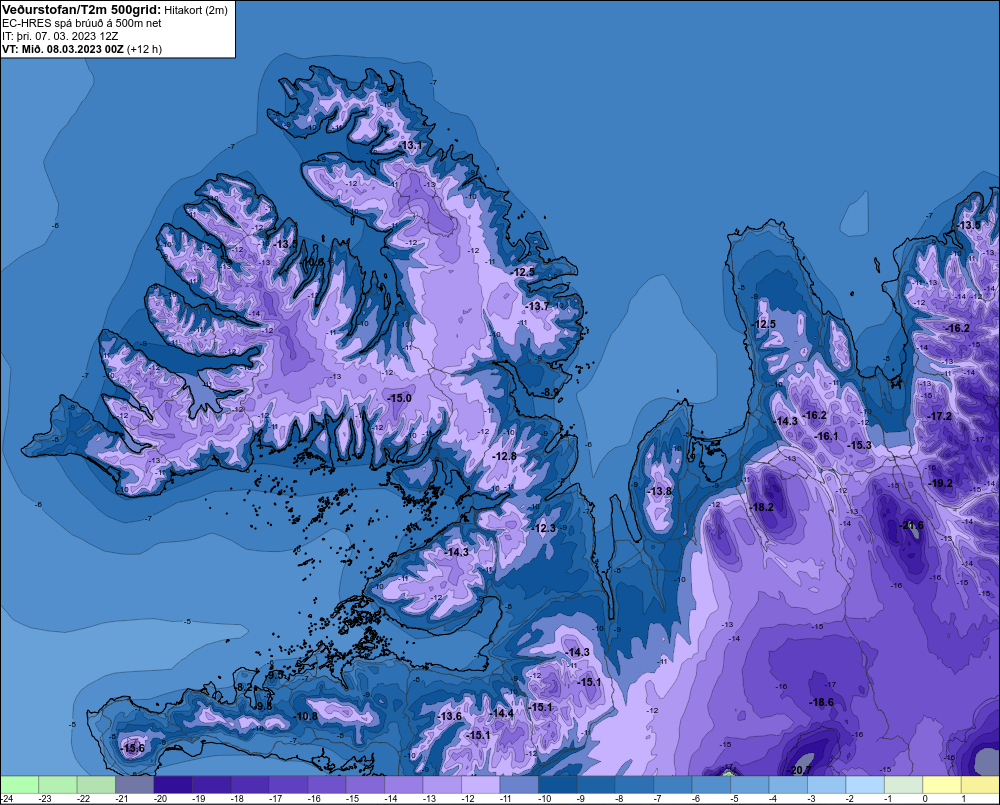Click the -16.1 temperature value on the map
This screenshot has width=1000, height=805.
click(x=827, y=436)
